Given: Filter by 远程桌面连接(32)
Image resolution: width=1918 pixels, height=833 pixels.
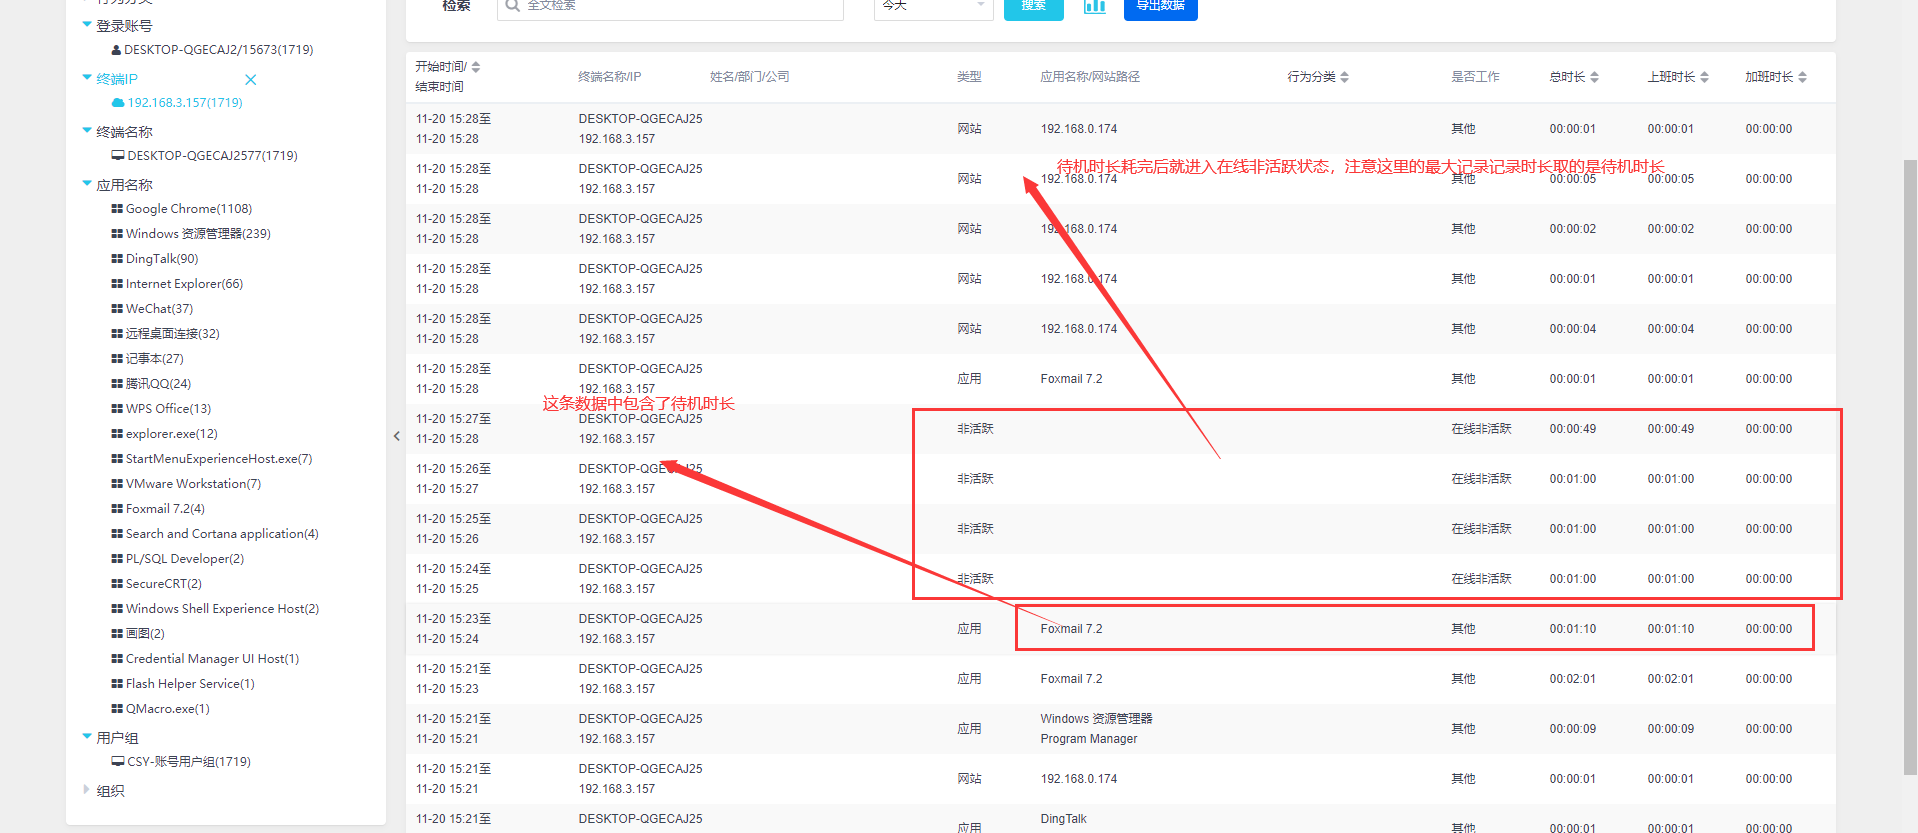Looking at the screenshot, I should pos(172,334).
